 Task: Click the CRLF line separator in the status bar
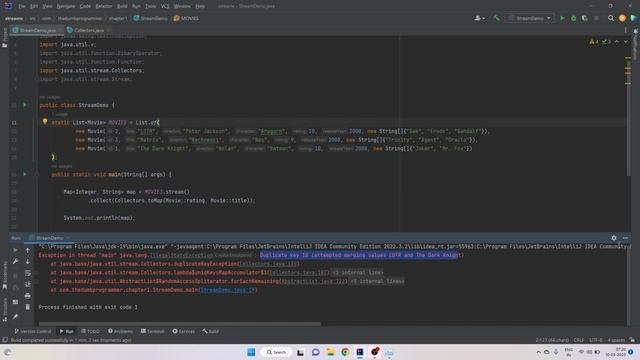579,340
